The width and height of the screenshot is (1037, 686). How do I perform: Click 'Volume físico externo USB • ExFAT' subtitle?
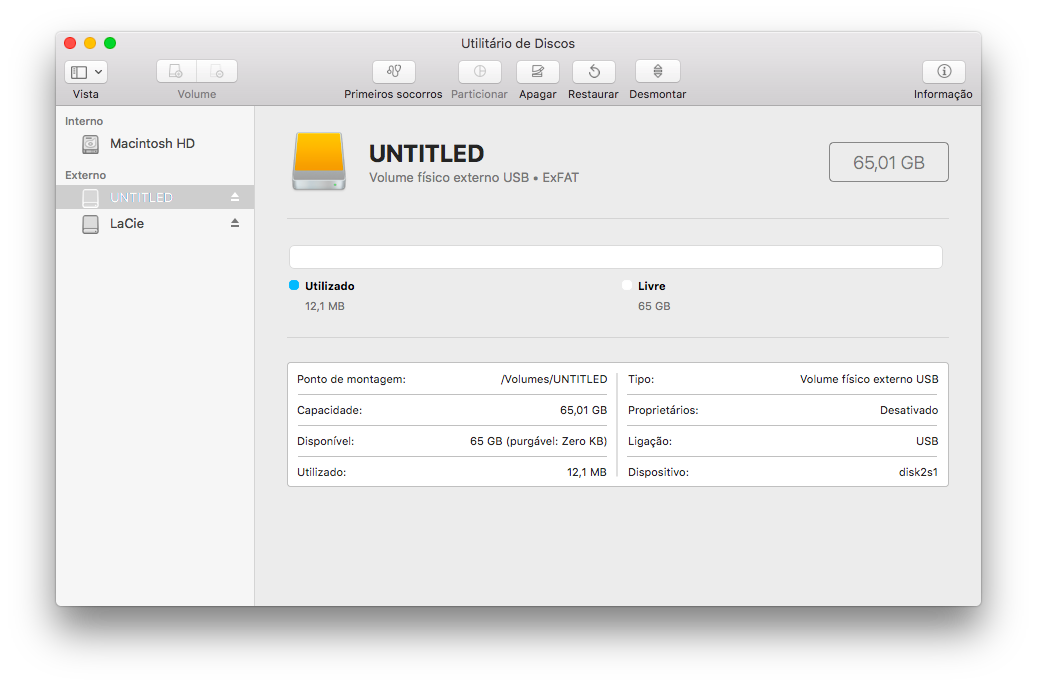click(474, 177)
